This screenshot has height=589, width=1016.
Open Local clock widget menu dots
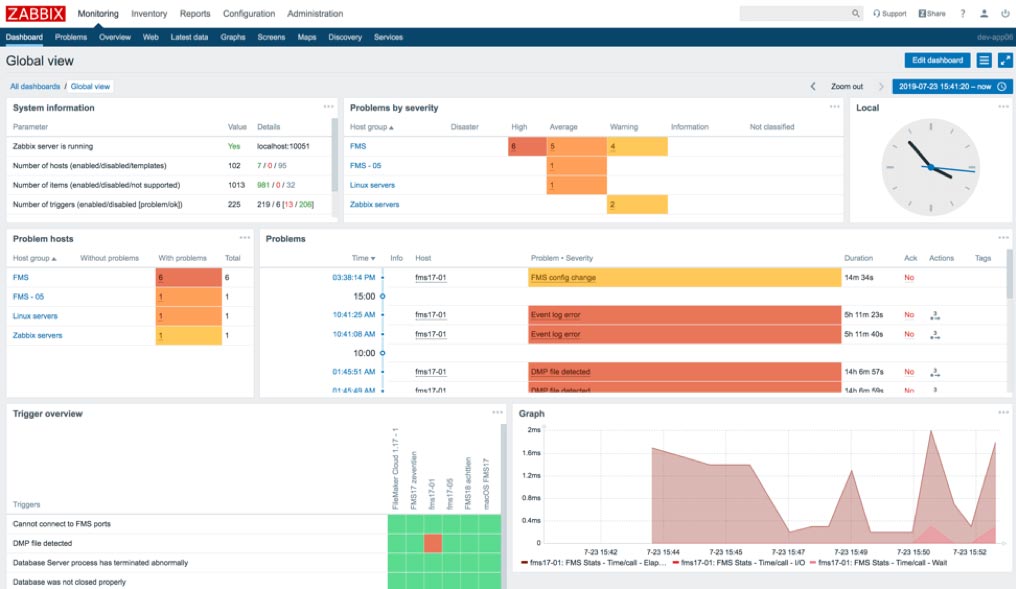pyautogui.click(x=1003, y=106)
